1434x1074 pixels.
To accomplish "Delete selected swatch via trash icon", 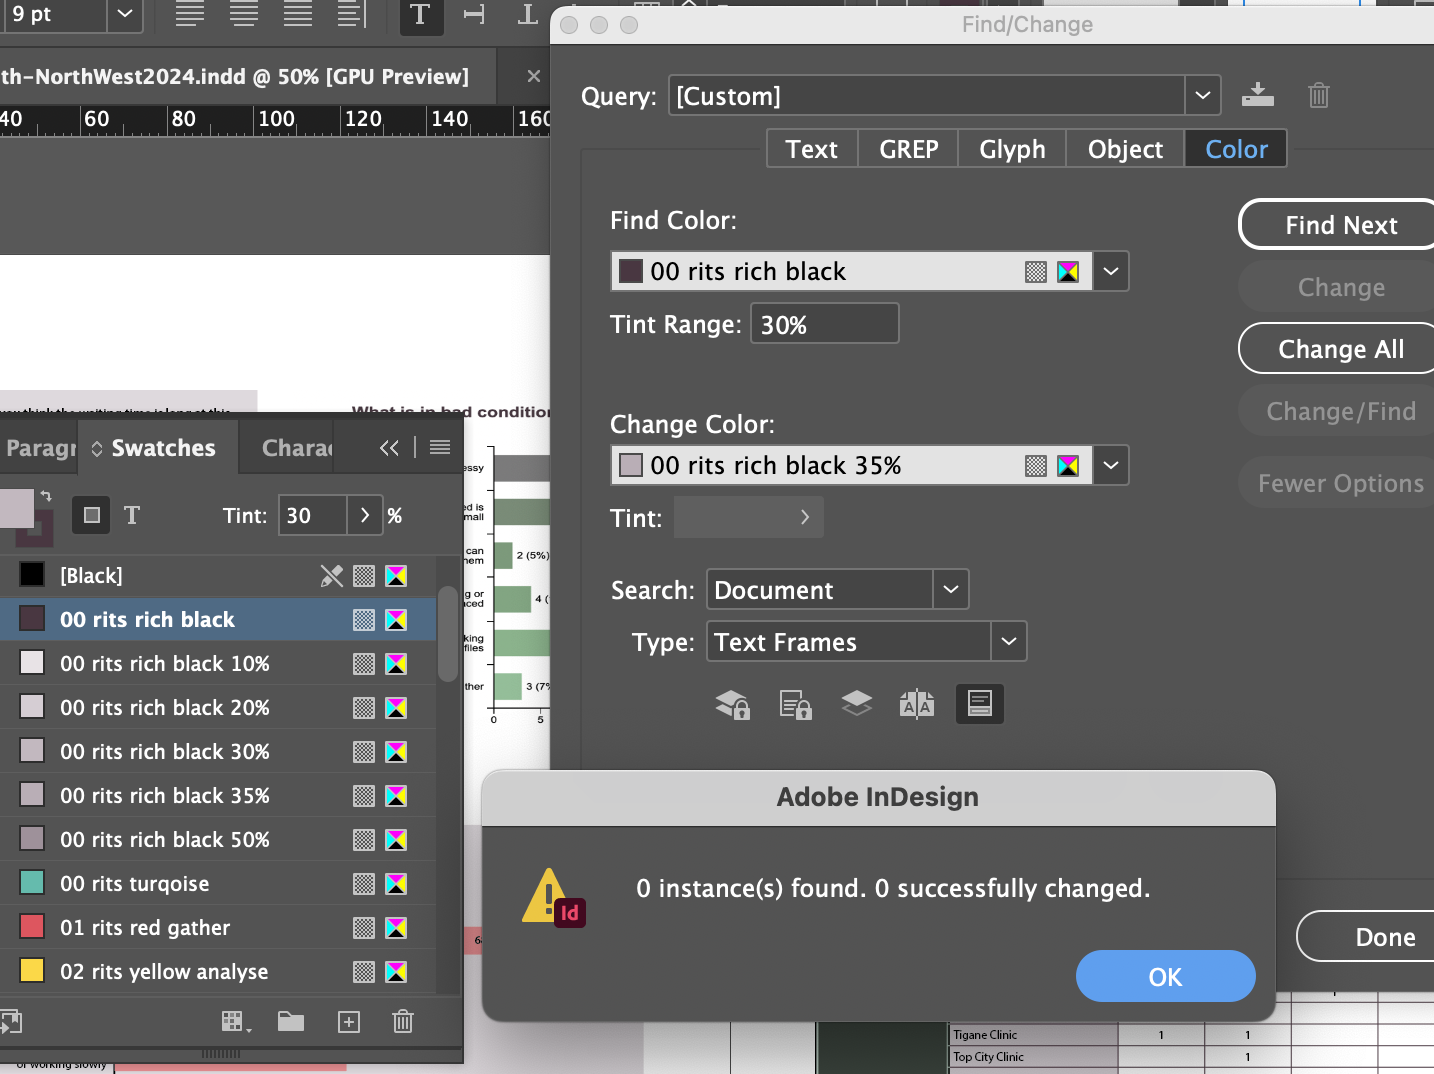I will 402,1021.
